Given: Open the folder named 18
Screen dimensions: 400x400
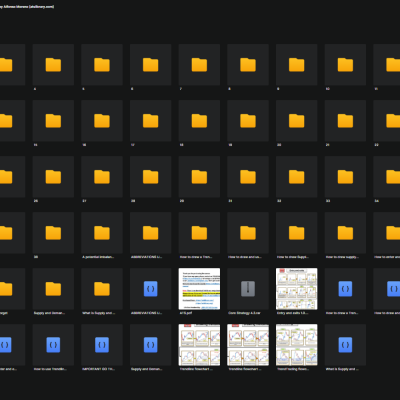Looking at the screenshot, I should click(x=199, y=121).
